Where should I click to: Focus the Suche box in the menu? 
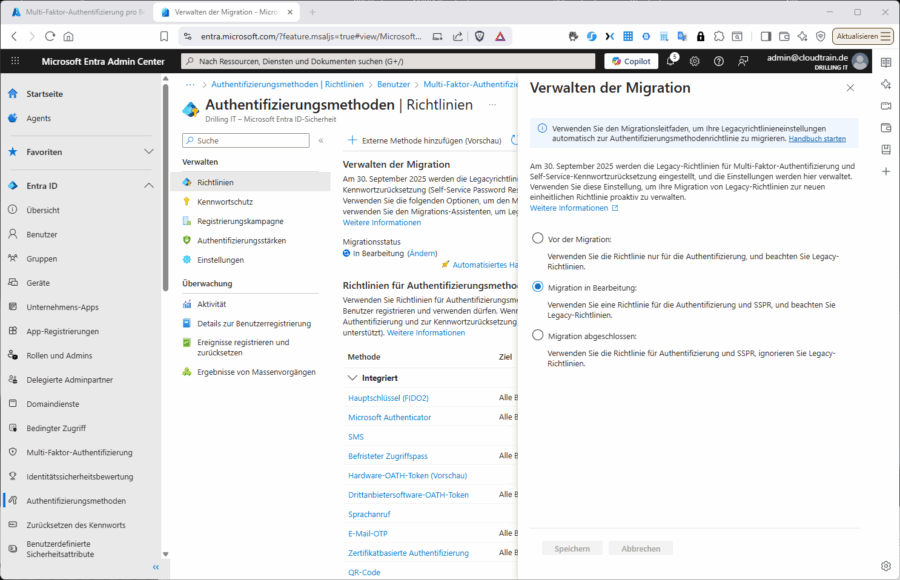pos(246,141)
